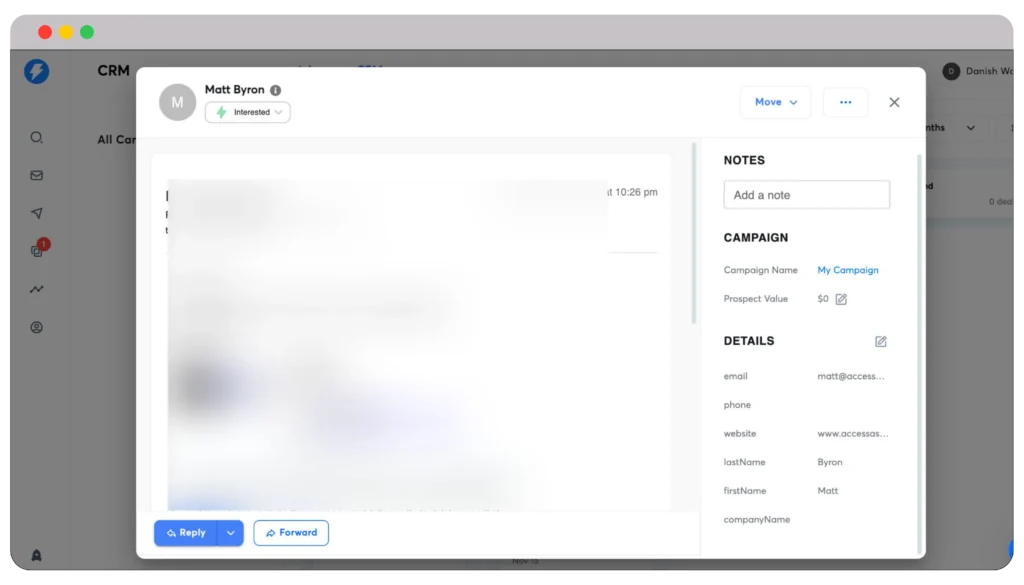Open the All Campaigns selector
1024x585 pixels.
116,140
